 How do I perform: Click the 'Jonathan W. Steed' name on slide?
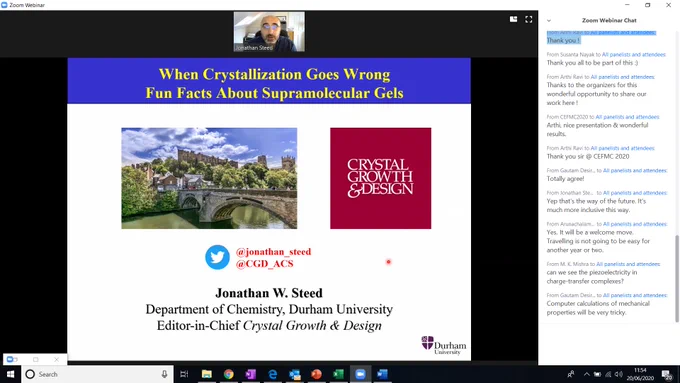tap(269, 293)
